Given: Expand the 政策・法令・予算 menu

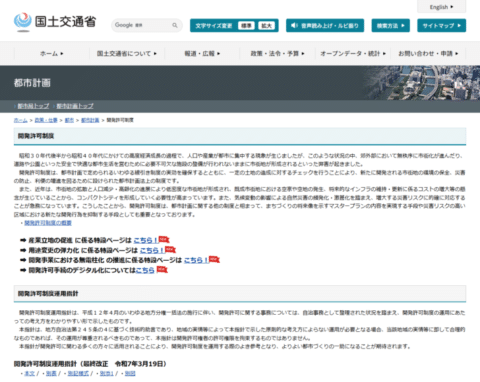Looking at the screenshot, I should [277, 53].
